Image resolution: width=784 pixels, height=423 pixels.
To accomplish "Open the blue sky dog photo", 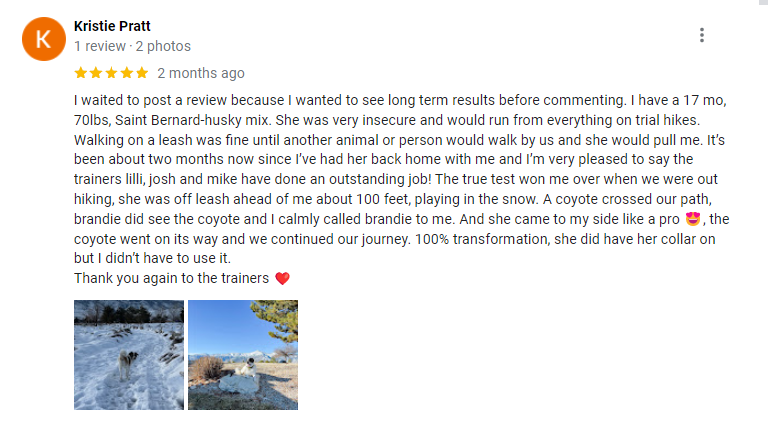I will coord(243,355).
